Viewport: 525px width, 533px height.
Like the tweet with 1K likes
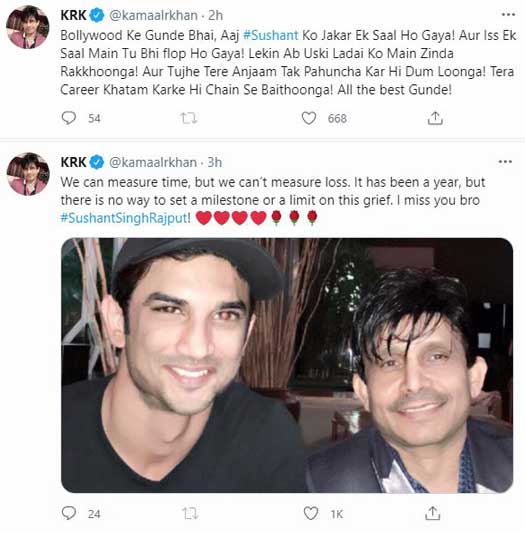[x=310, y=513]
